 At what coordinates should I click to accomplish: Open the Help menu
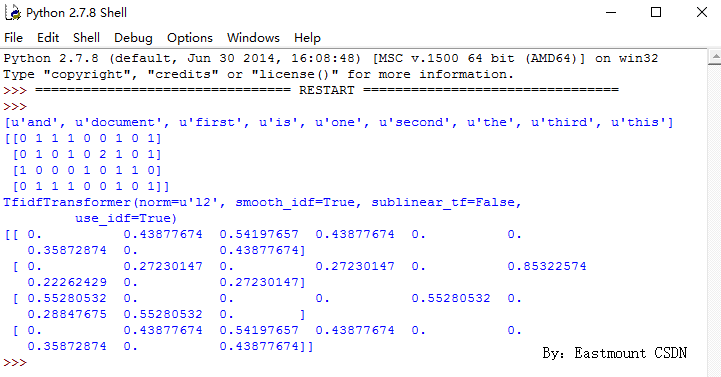pos(307,38)
